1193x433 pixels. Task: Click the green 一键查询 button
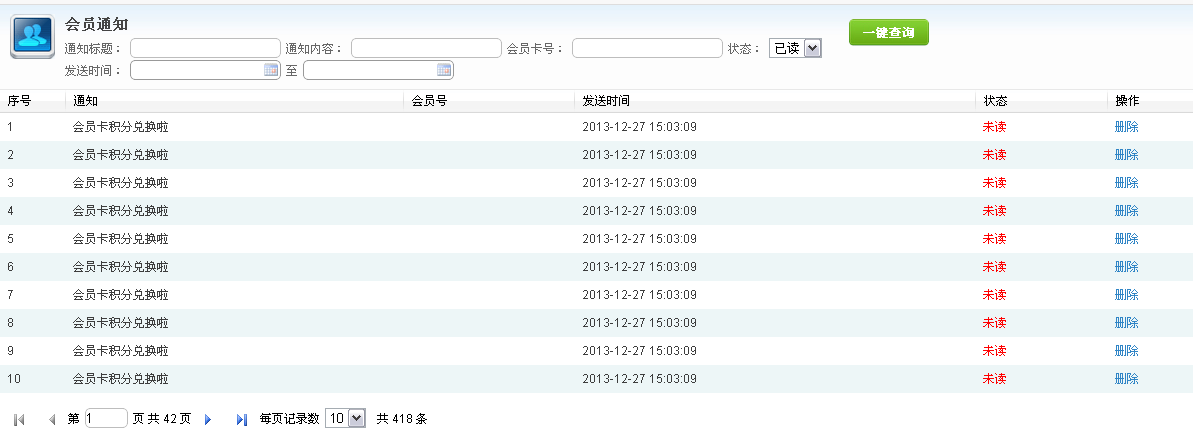pos(888,33)
